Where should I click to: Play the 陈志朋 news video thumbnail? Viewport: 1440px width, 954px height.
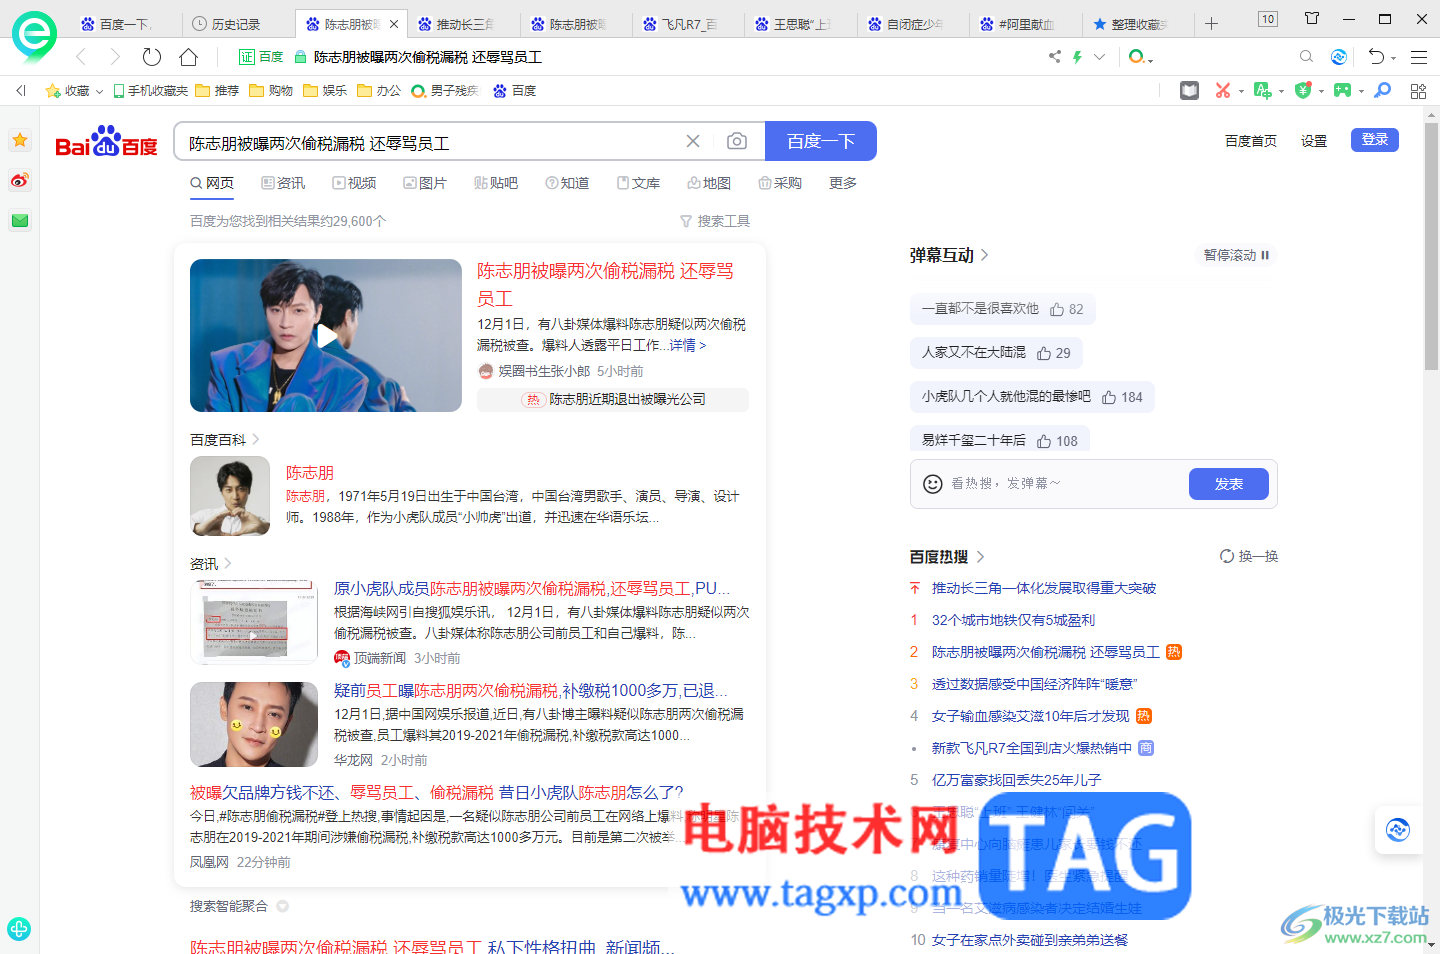point(326,336)
